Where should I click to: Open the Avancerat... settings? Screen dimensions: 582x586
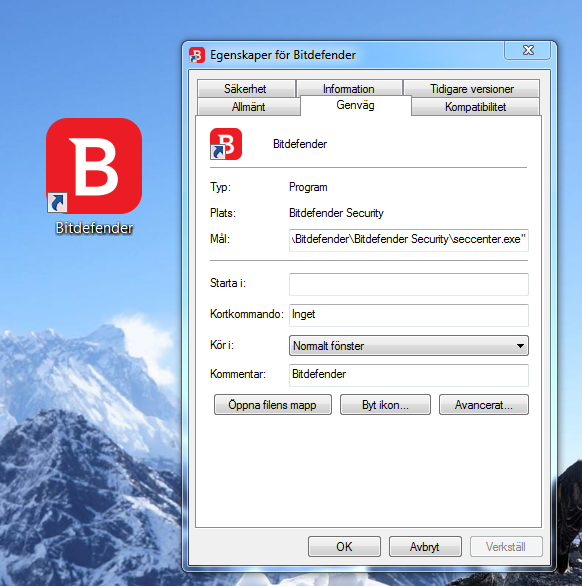tap(484, 405)
